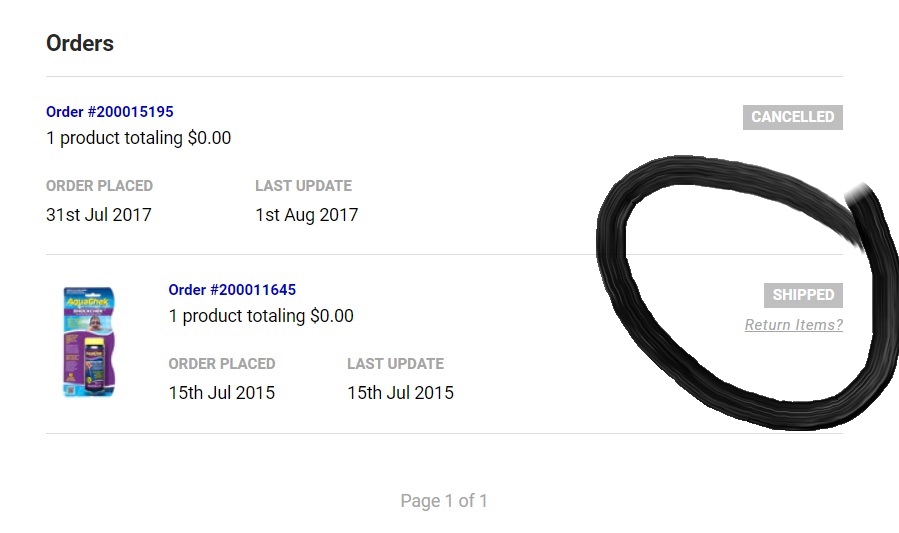
Task: Select the AquaChek product thumbnail
Action: click(89, 342)
